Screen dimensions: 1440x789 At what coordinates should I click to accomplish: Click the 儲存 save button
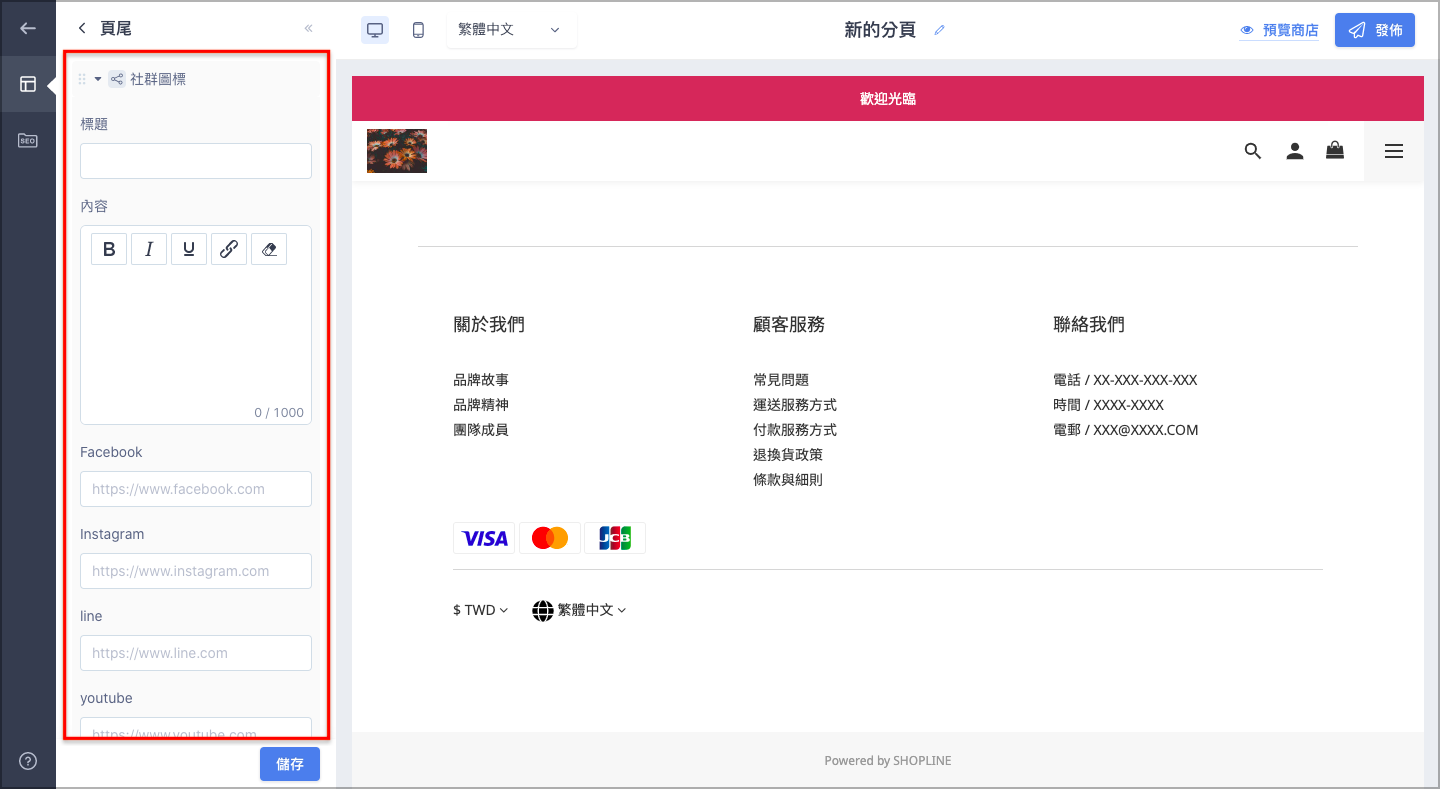[290, 764]
